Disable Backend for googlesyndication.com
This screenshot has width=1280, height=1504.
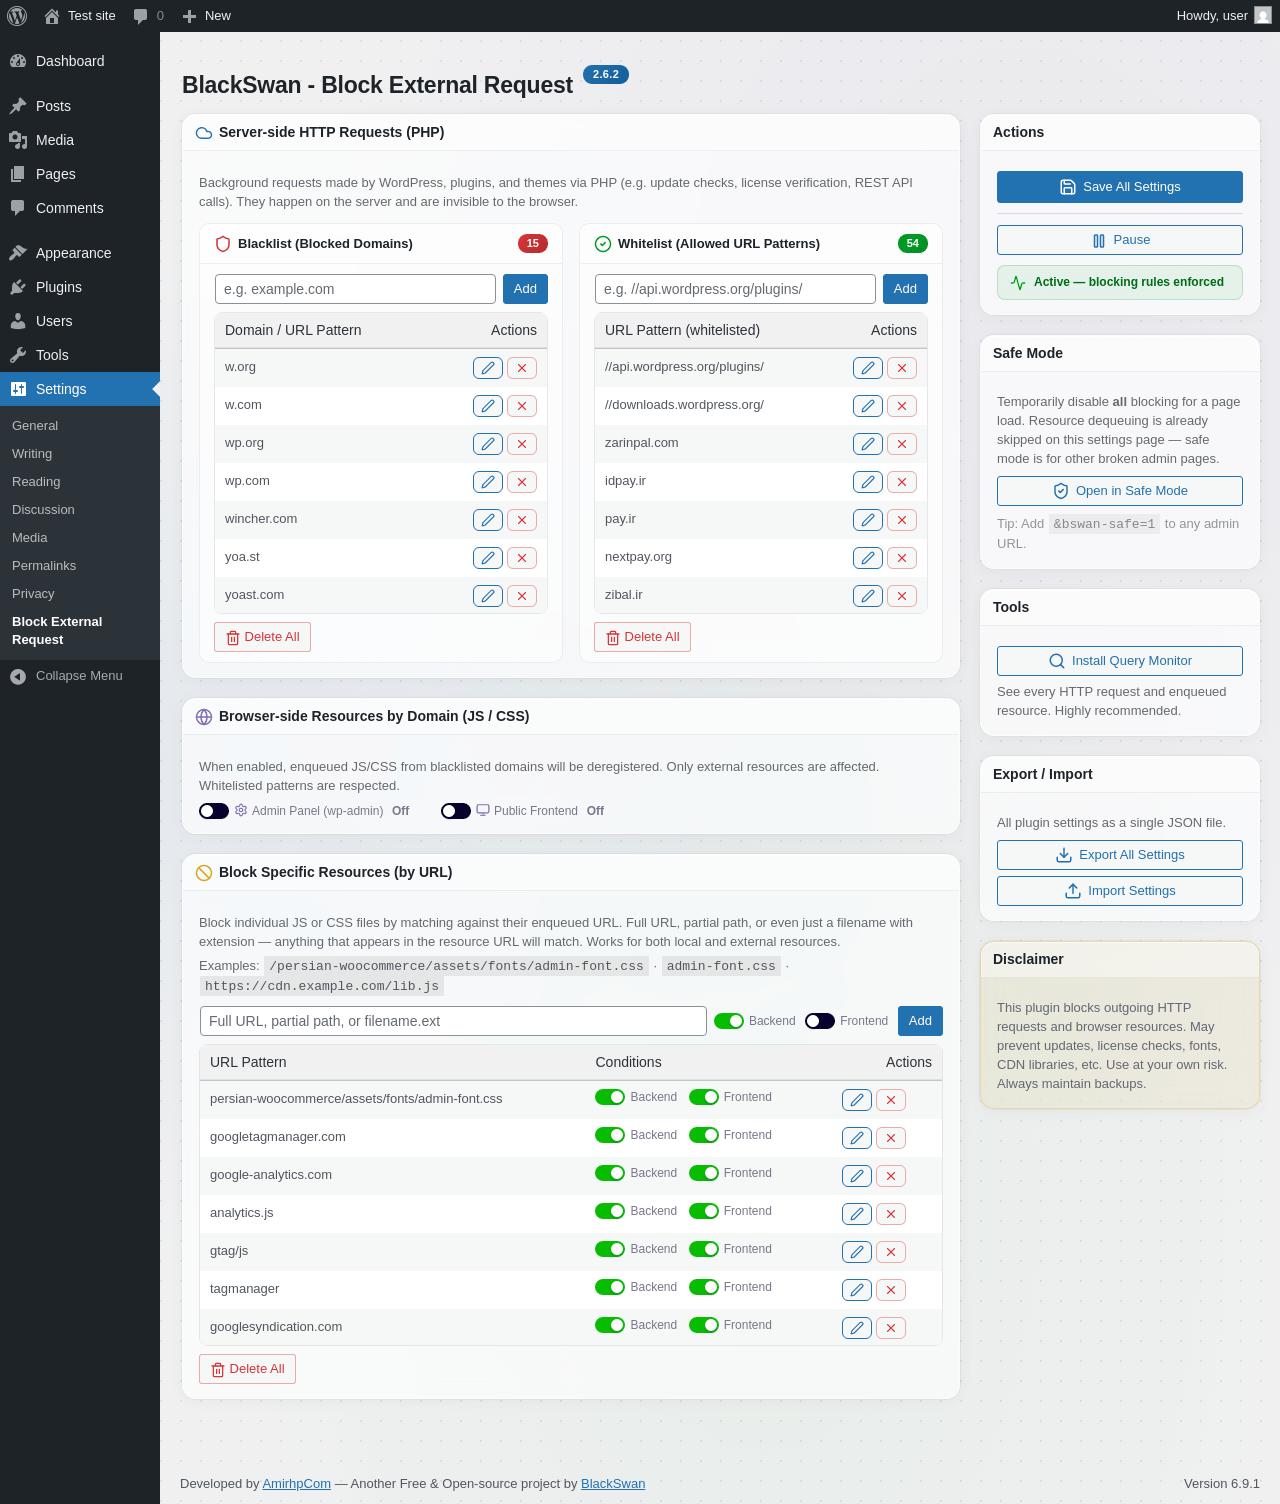point(610,1325)
